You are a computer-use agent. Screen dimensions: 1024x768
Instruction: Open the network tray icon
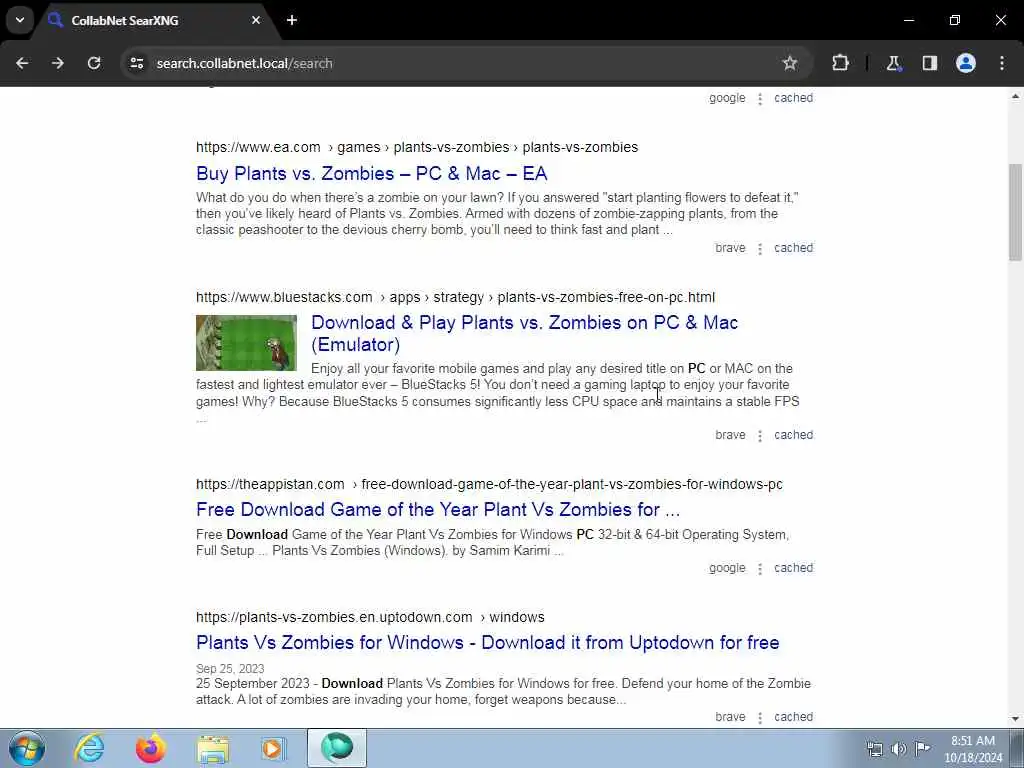click(874, 749)
